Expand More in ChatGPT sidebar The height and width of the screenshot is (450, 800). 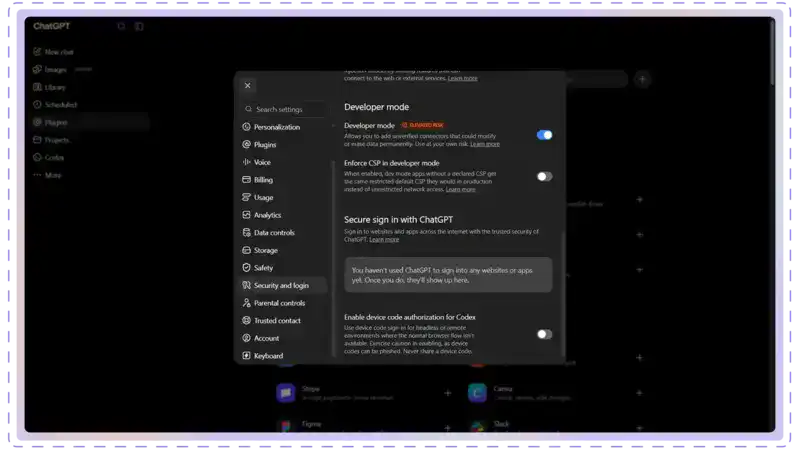[x=47, y=175]
